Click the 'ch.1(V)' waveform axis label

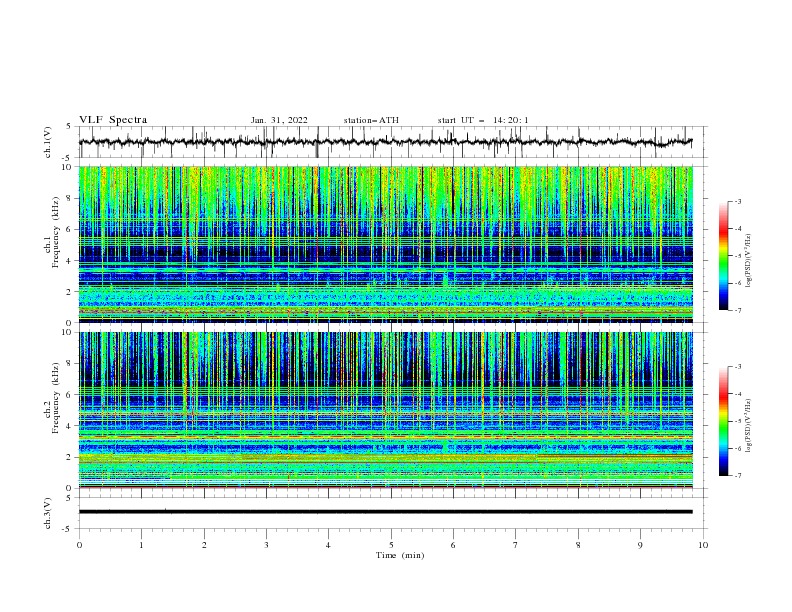[x=48, y=142]
